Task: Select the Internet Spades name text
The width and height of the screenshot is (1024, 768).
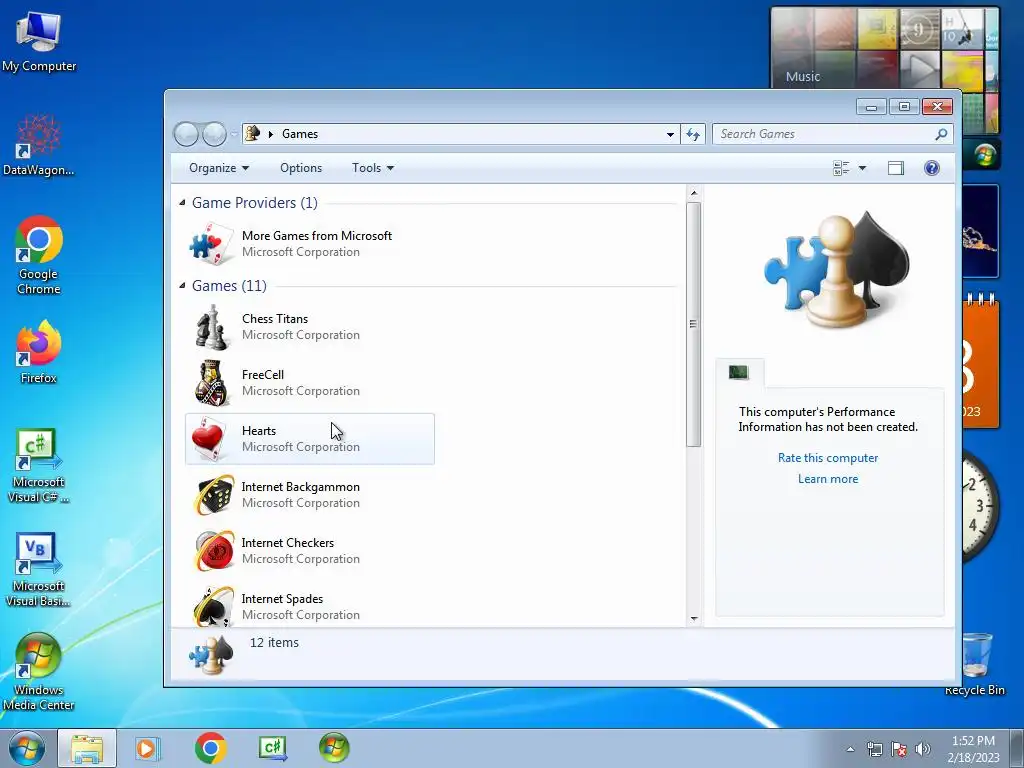Action: coord(282,599)
